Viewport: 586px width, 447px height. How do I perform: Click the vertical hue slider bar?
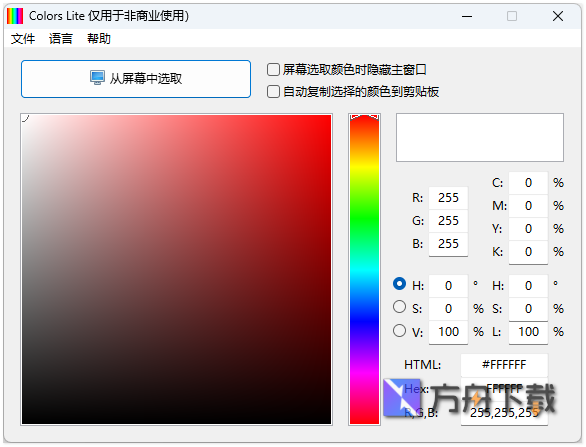pos(364,269)
